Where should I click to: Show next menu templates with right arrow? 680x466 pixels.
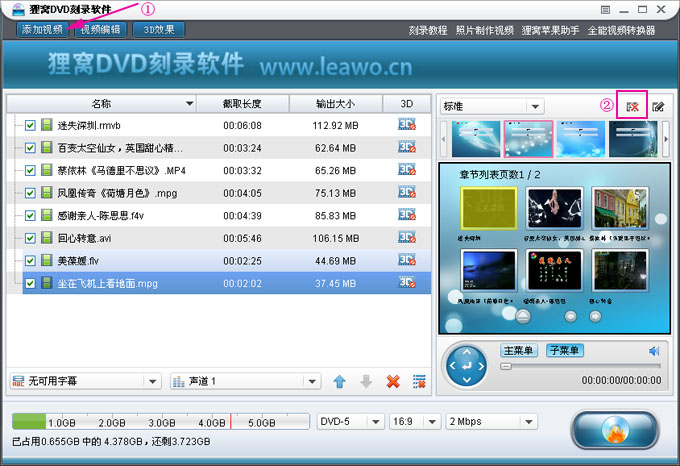tap(666, 139)
